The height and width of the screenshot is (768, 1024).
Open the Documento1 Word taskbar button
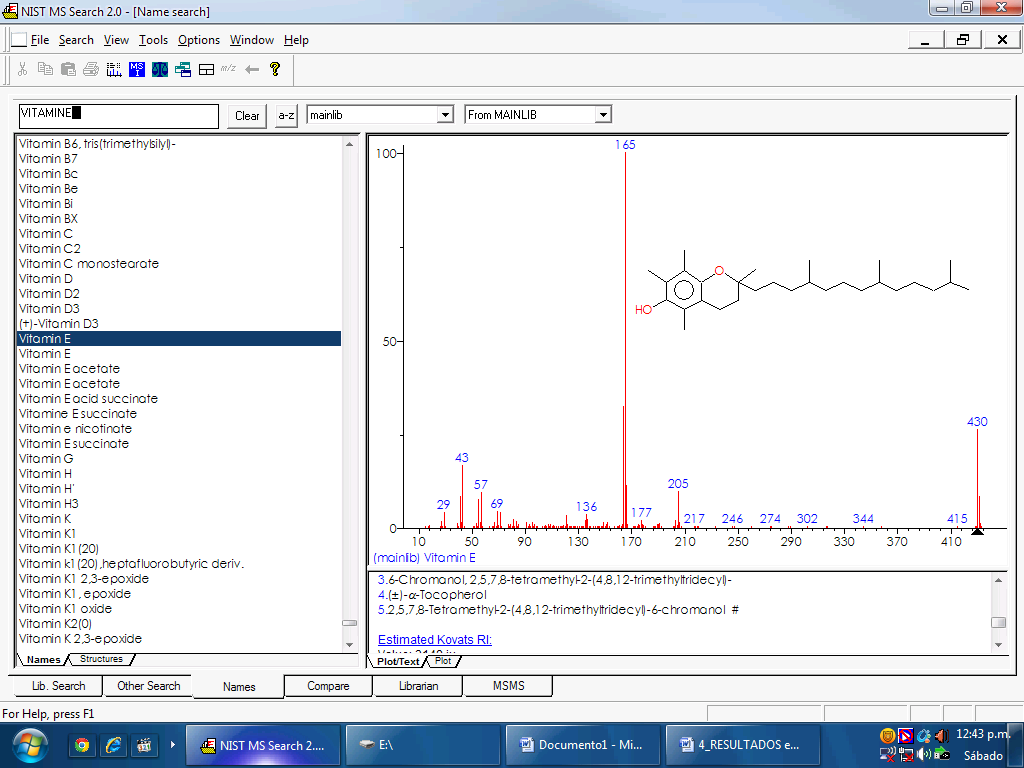click(x=583, y=744)
